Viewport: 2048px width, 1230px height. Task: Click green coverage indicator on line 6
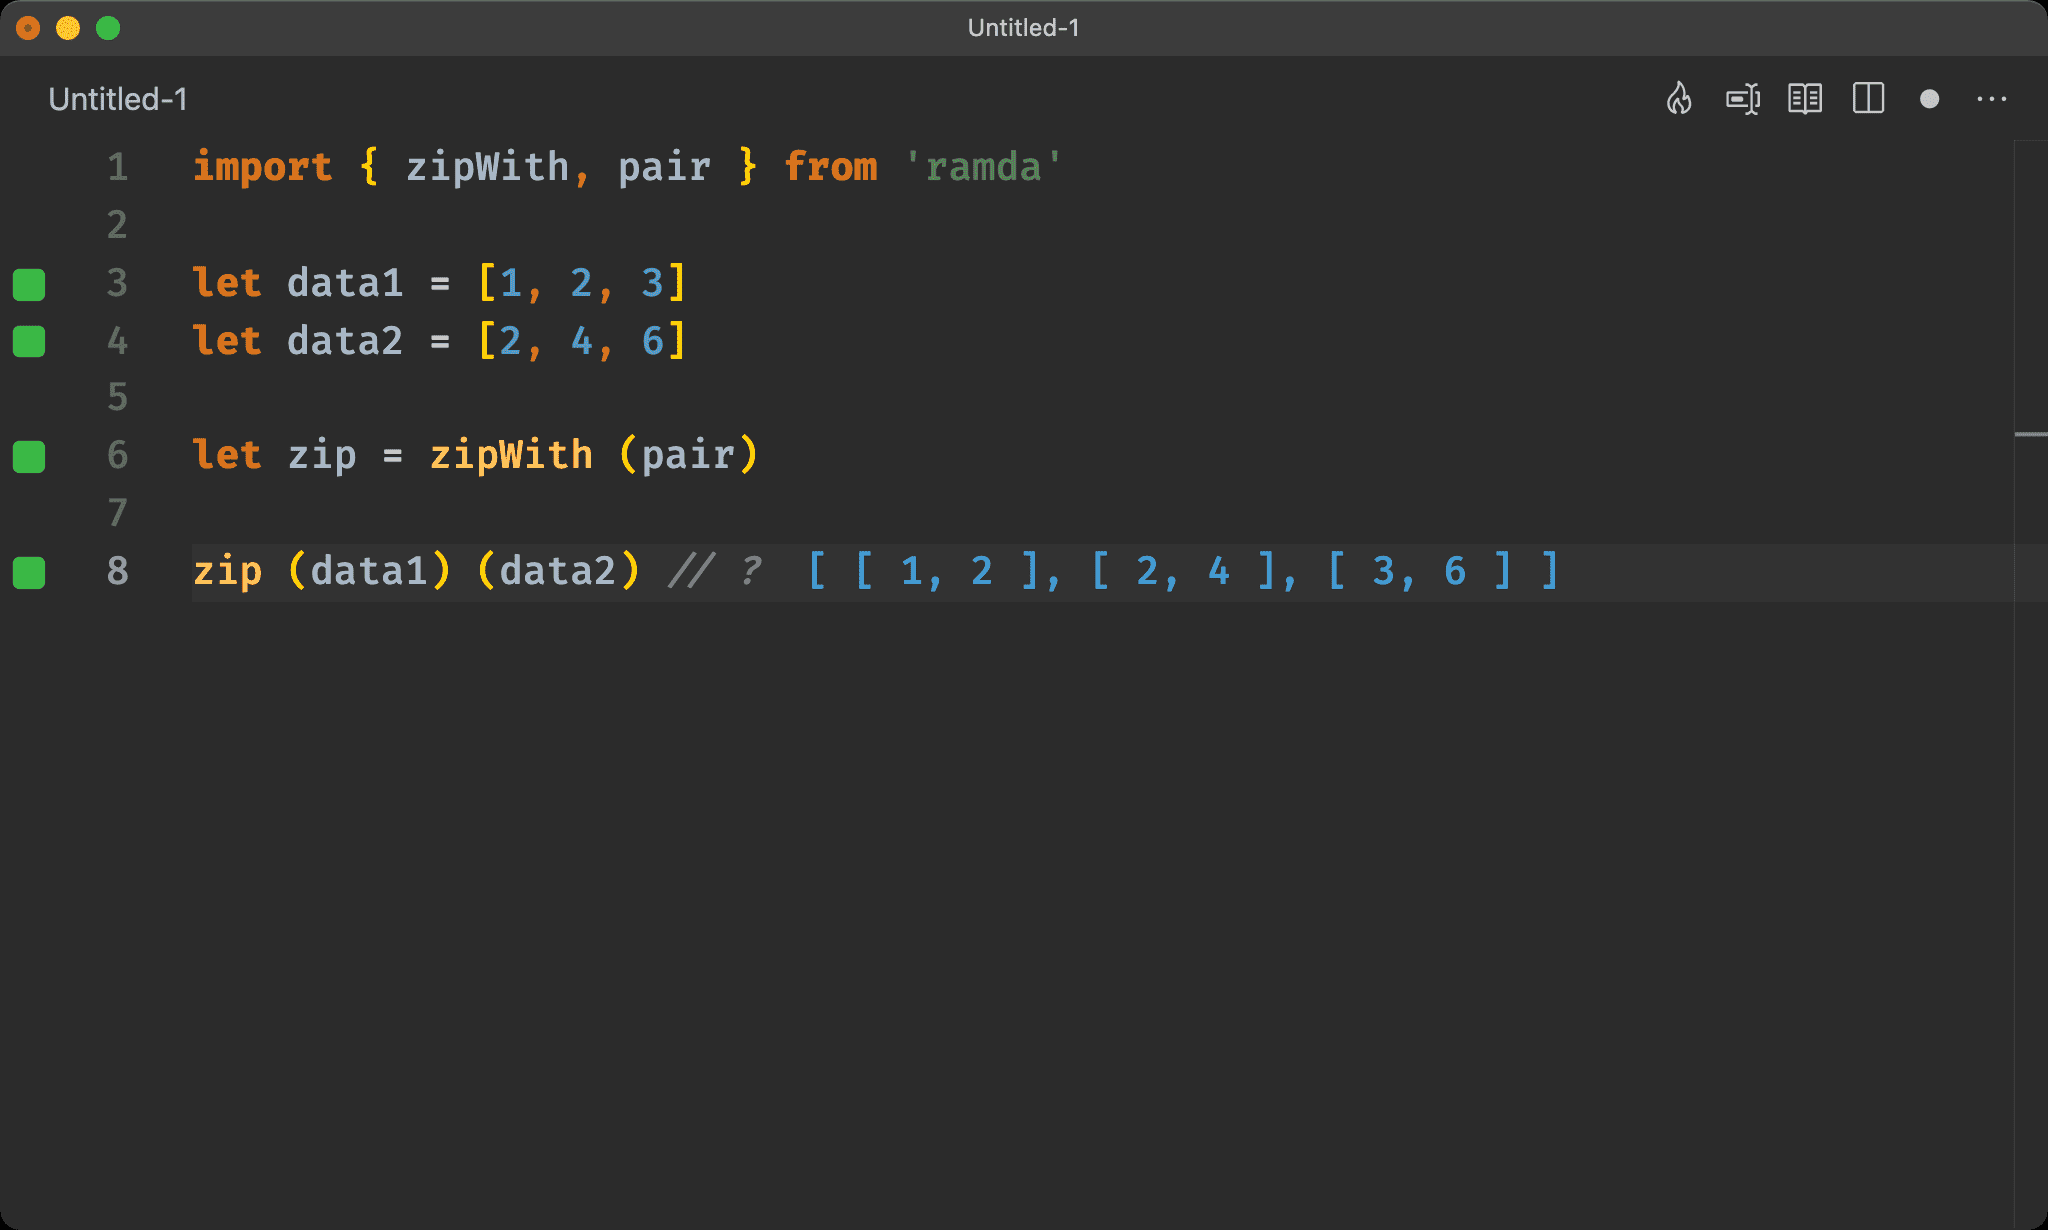point(29,456)
